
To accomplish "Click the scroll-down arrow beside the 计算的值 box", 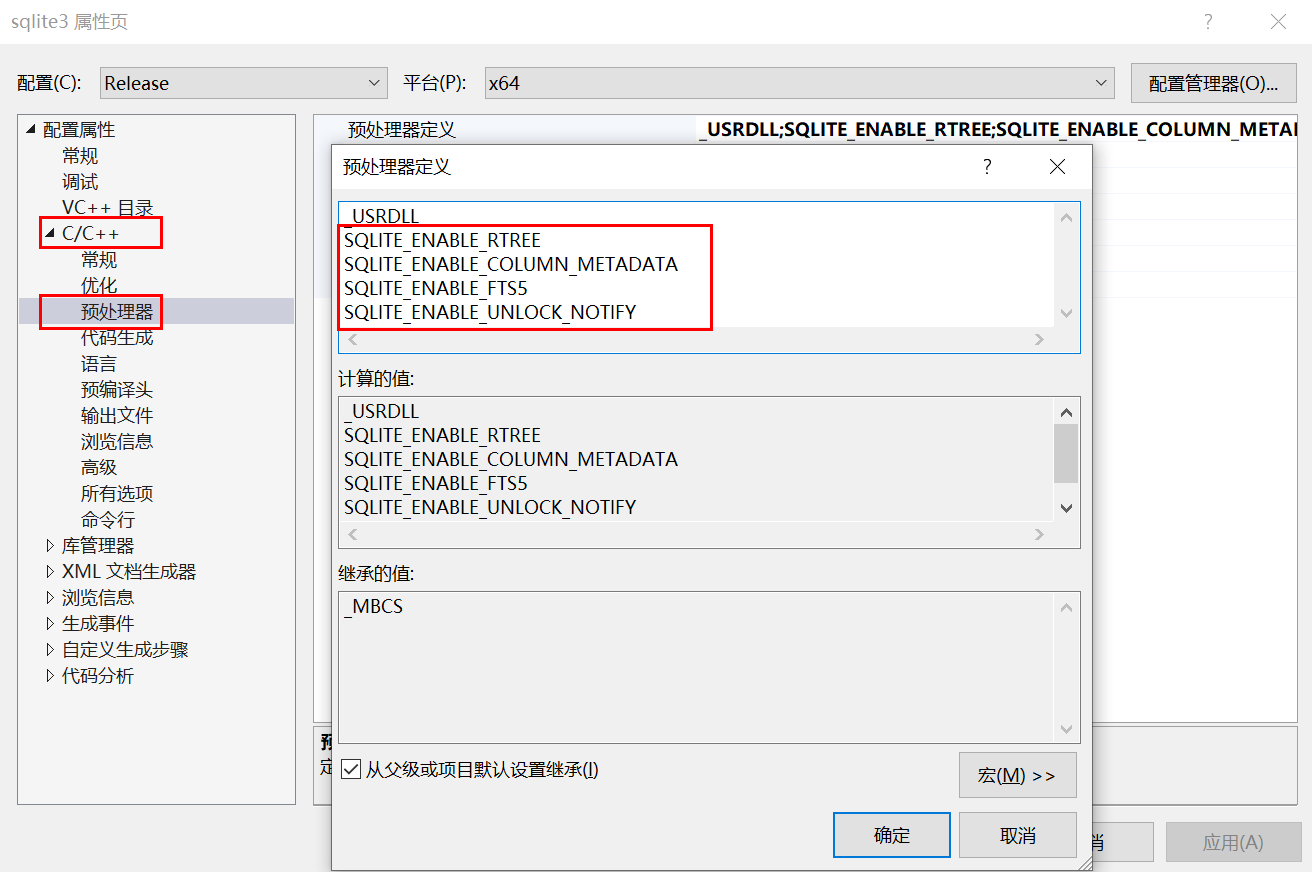I will [1066, 508].
